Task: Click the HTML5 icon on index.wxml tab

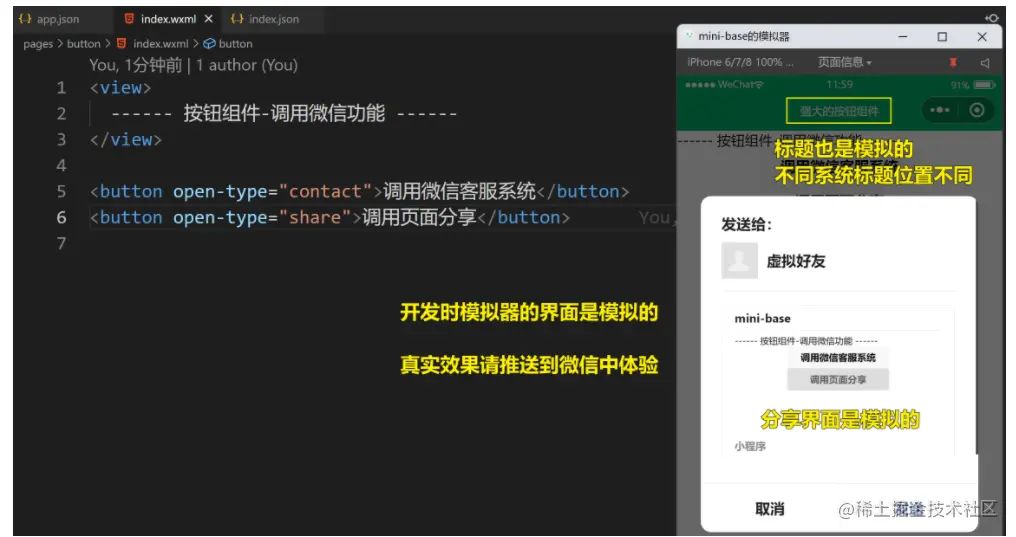Action: pyautogui.click(x=129, y=19)
